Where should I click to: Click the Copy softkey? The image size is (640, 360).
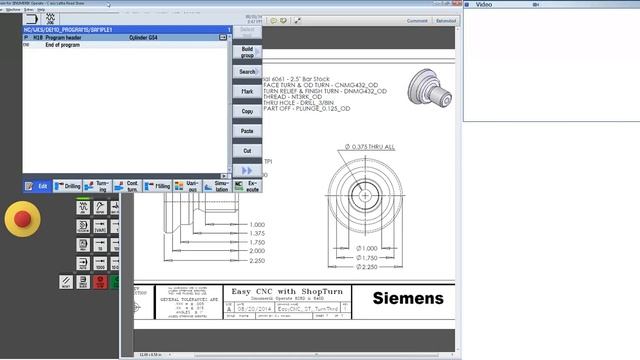[x=247, y=111]
